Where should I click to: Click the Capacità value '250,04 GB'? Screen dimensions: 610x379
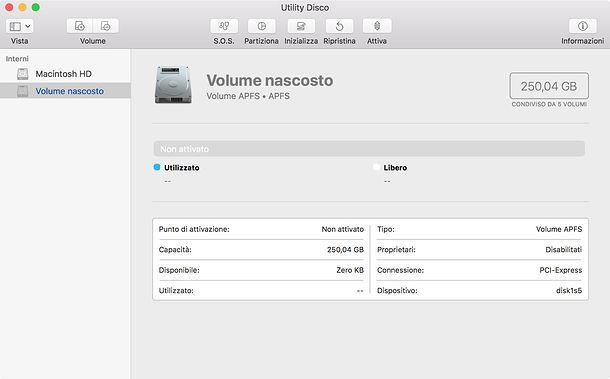pos(345,249)
